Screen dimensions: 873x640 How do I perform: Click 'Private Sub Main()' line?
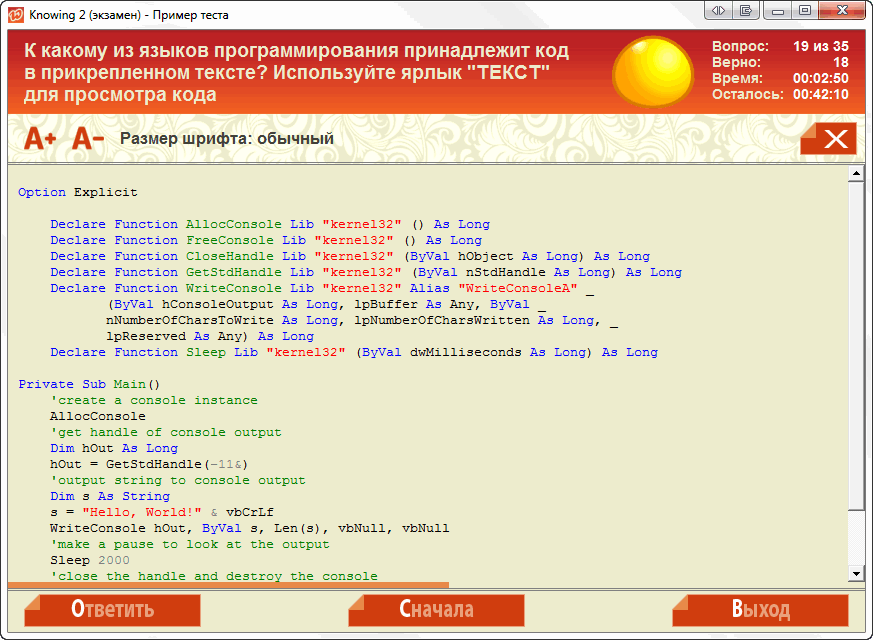click(x=89, y=385)
